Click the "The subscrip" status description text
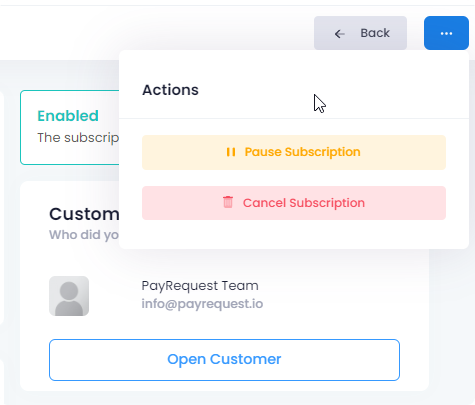 click(x=78, y=138)
